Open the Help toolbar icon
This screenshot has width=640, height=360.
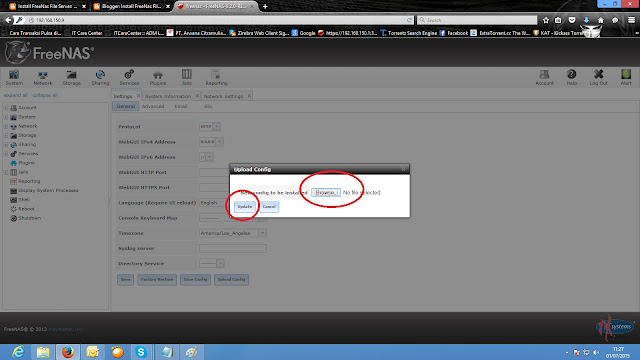coord(571,77)
